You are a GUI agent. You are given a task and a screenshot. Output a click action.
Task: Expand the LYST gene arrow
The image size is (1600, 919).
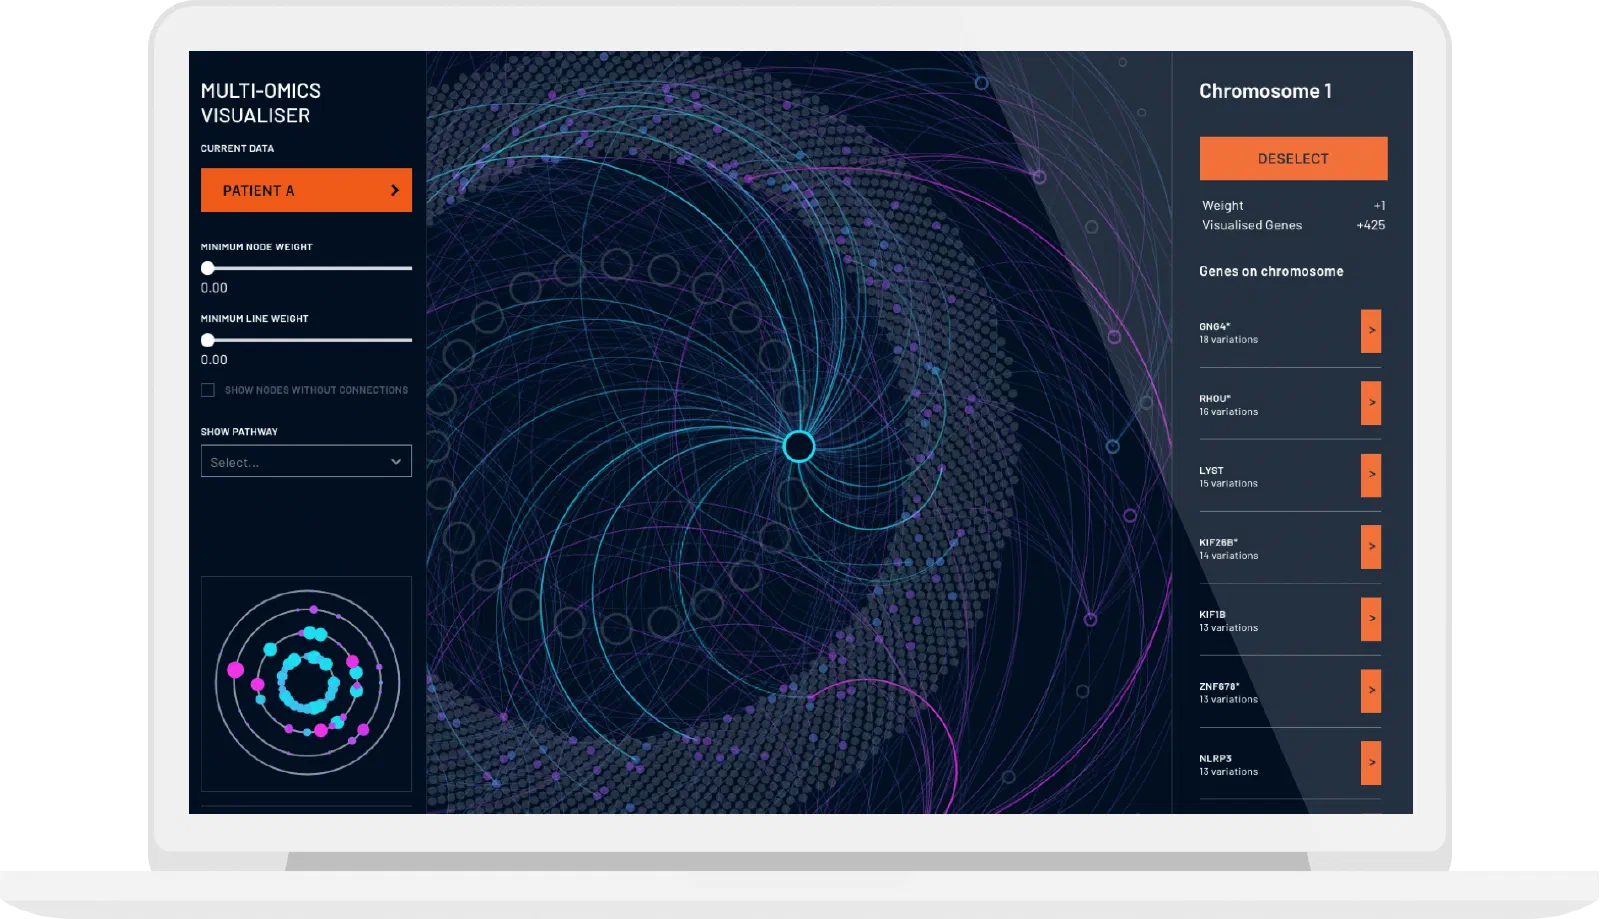(x=1371, y=475)
